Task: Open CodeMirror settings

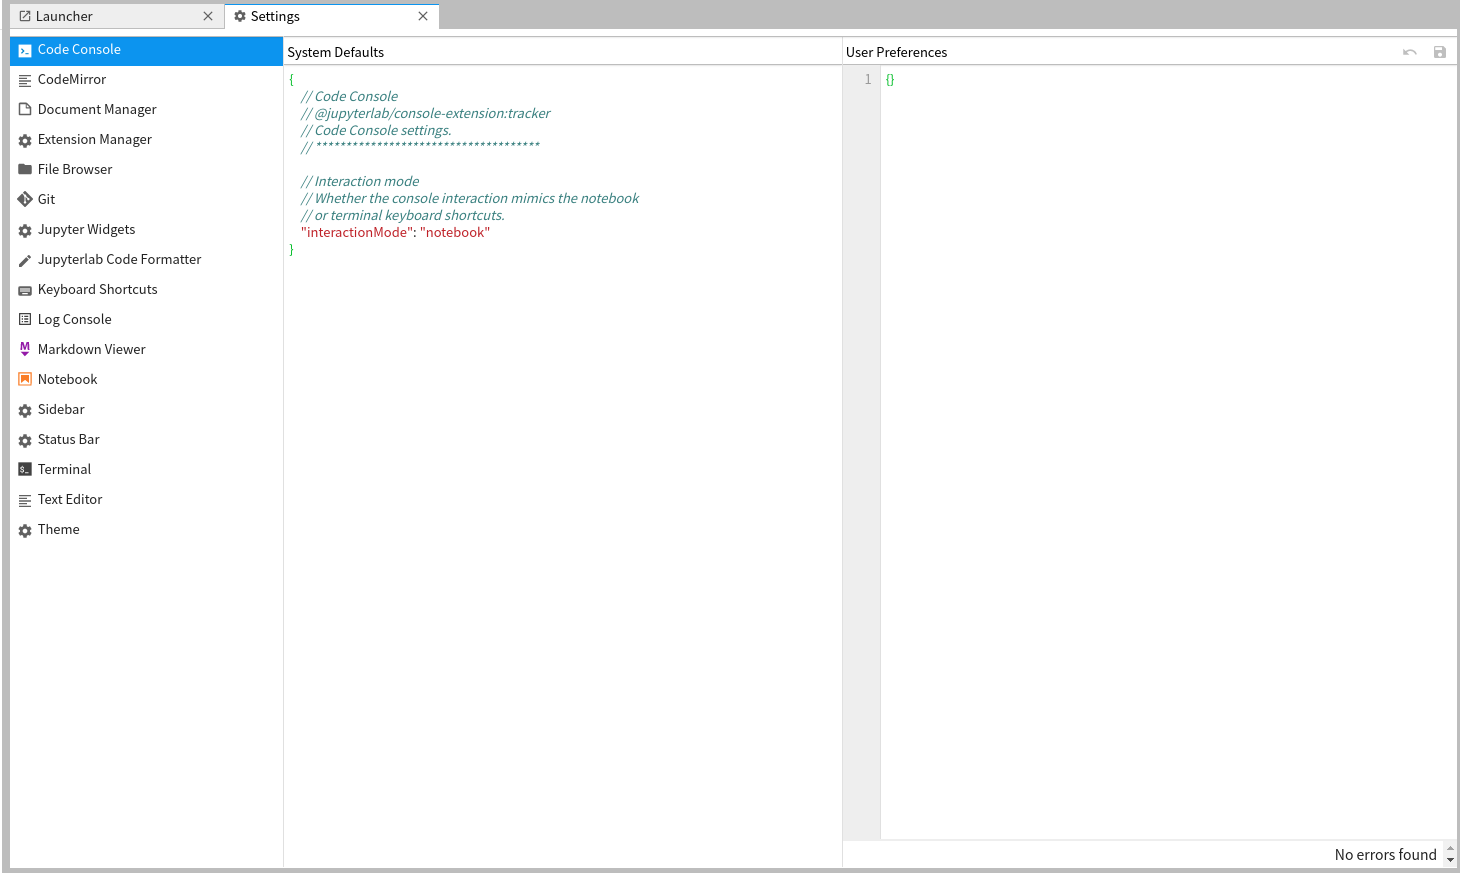Action: pos(146,80)
